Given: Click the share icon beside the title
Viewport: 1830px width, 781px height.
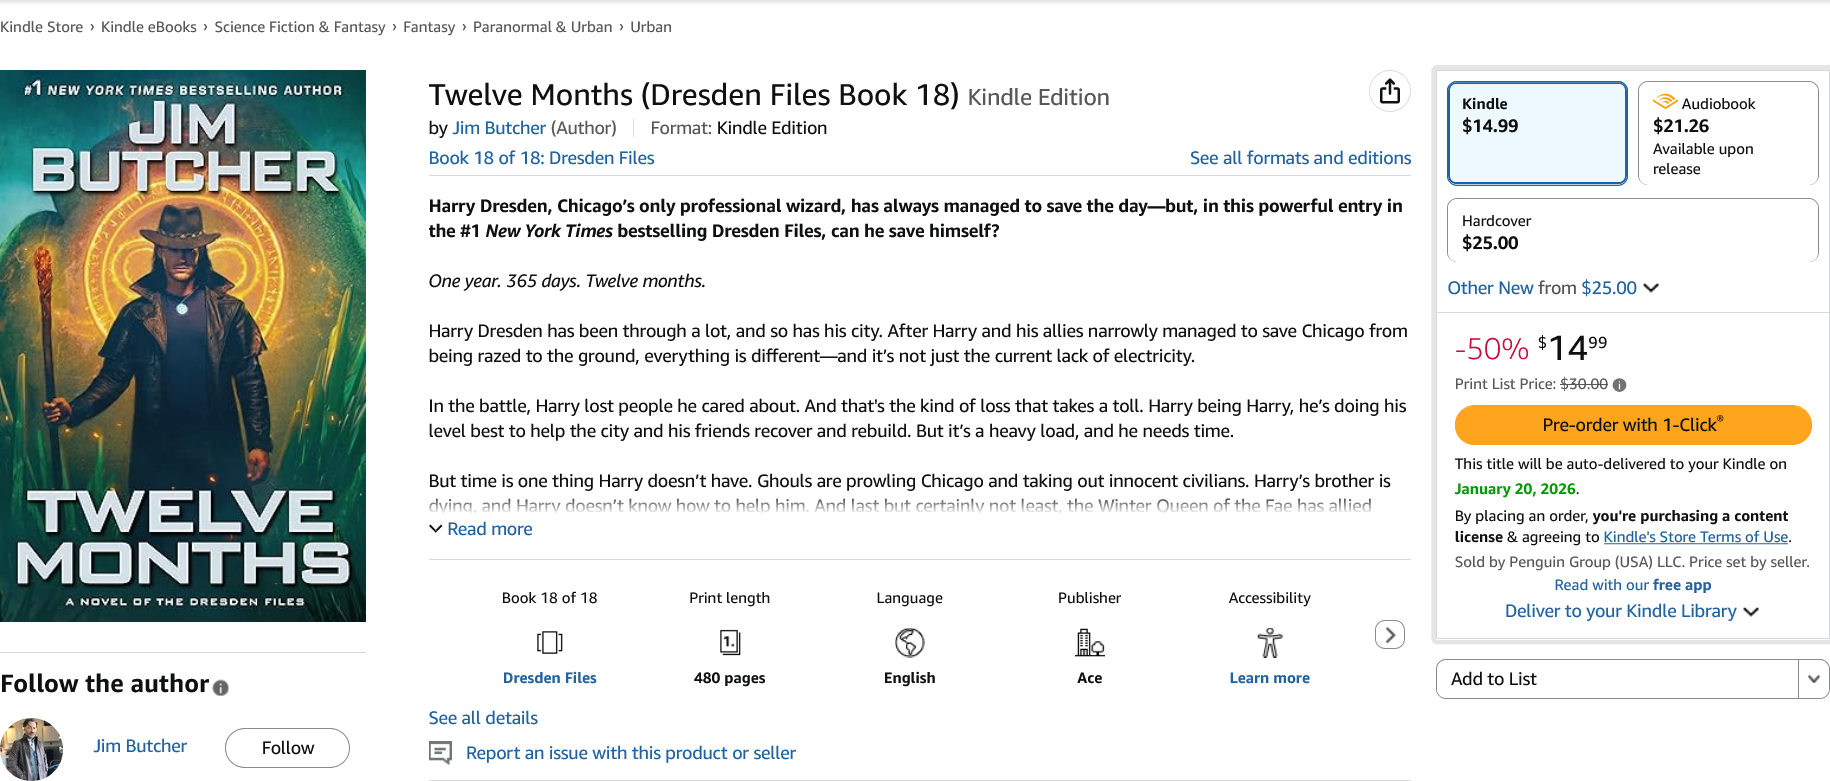Looking at the screenshot, I should pyautogui.click(x=1389, y=92).
